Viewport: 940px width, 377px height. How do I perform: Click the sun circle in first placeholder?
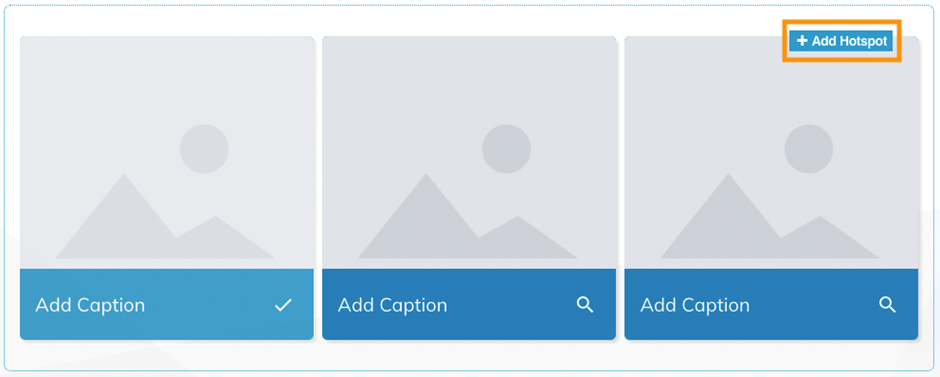pos(204,149)
